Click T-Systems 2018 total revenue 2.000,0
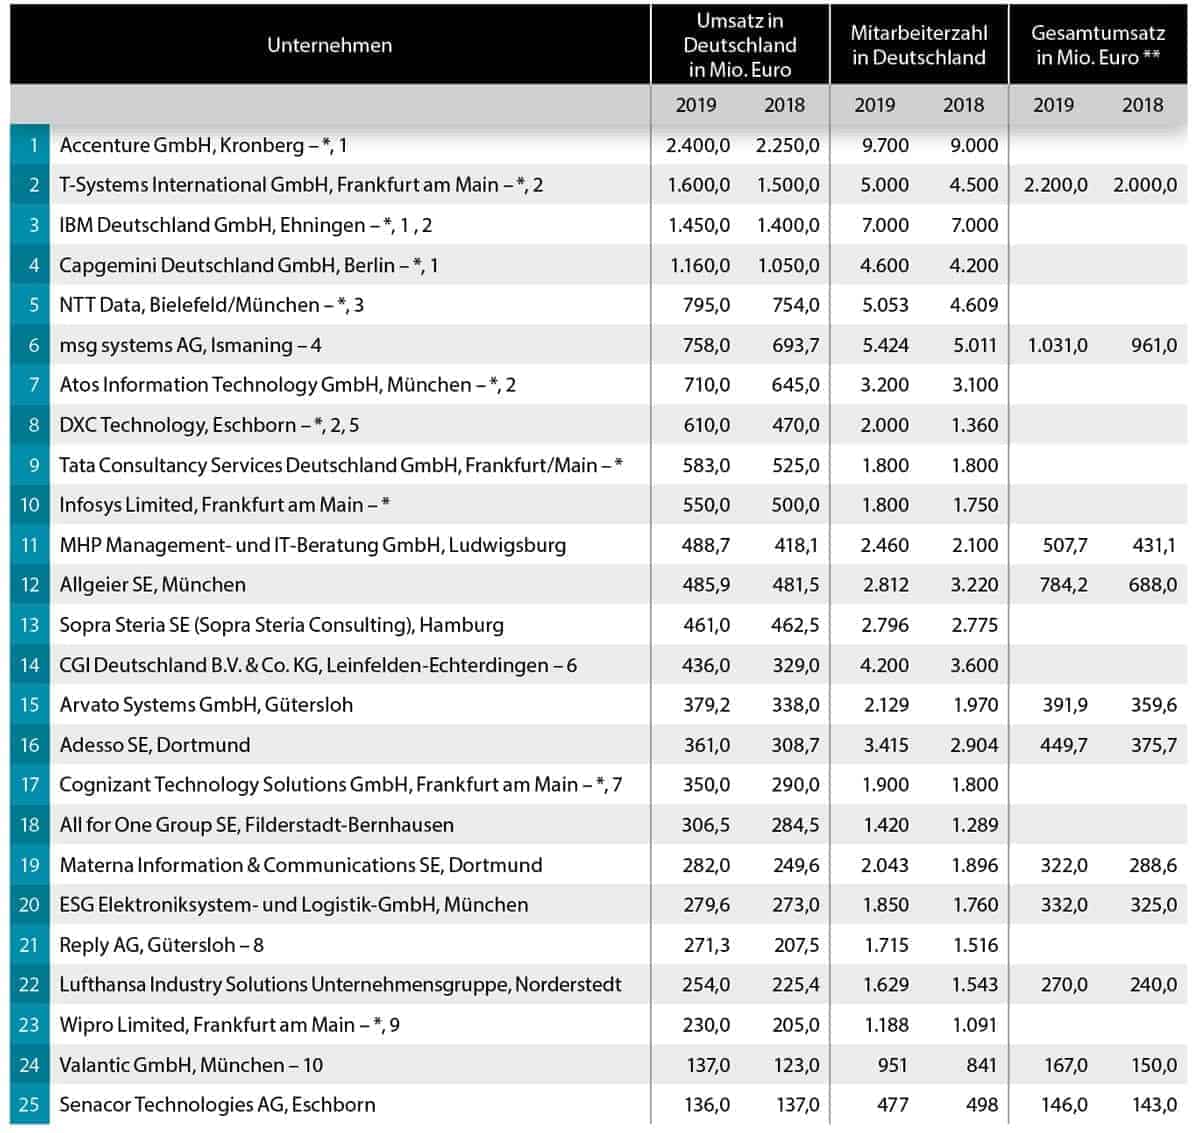The width and height of the screenshot is (1200, 1133). (x=1145, y=185)
